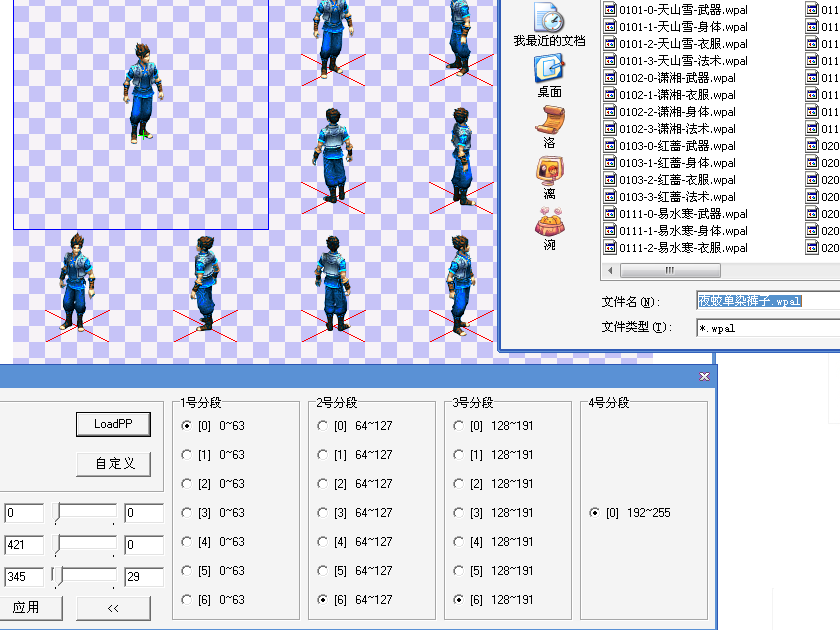The width and height of the screenshot is (840, 630).
Task: Open the 涴 sack-icon shortcut in the places bar
Action: (x=549, y=229)
